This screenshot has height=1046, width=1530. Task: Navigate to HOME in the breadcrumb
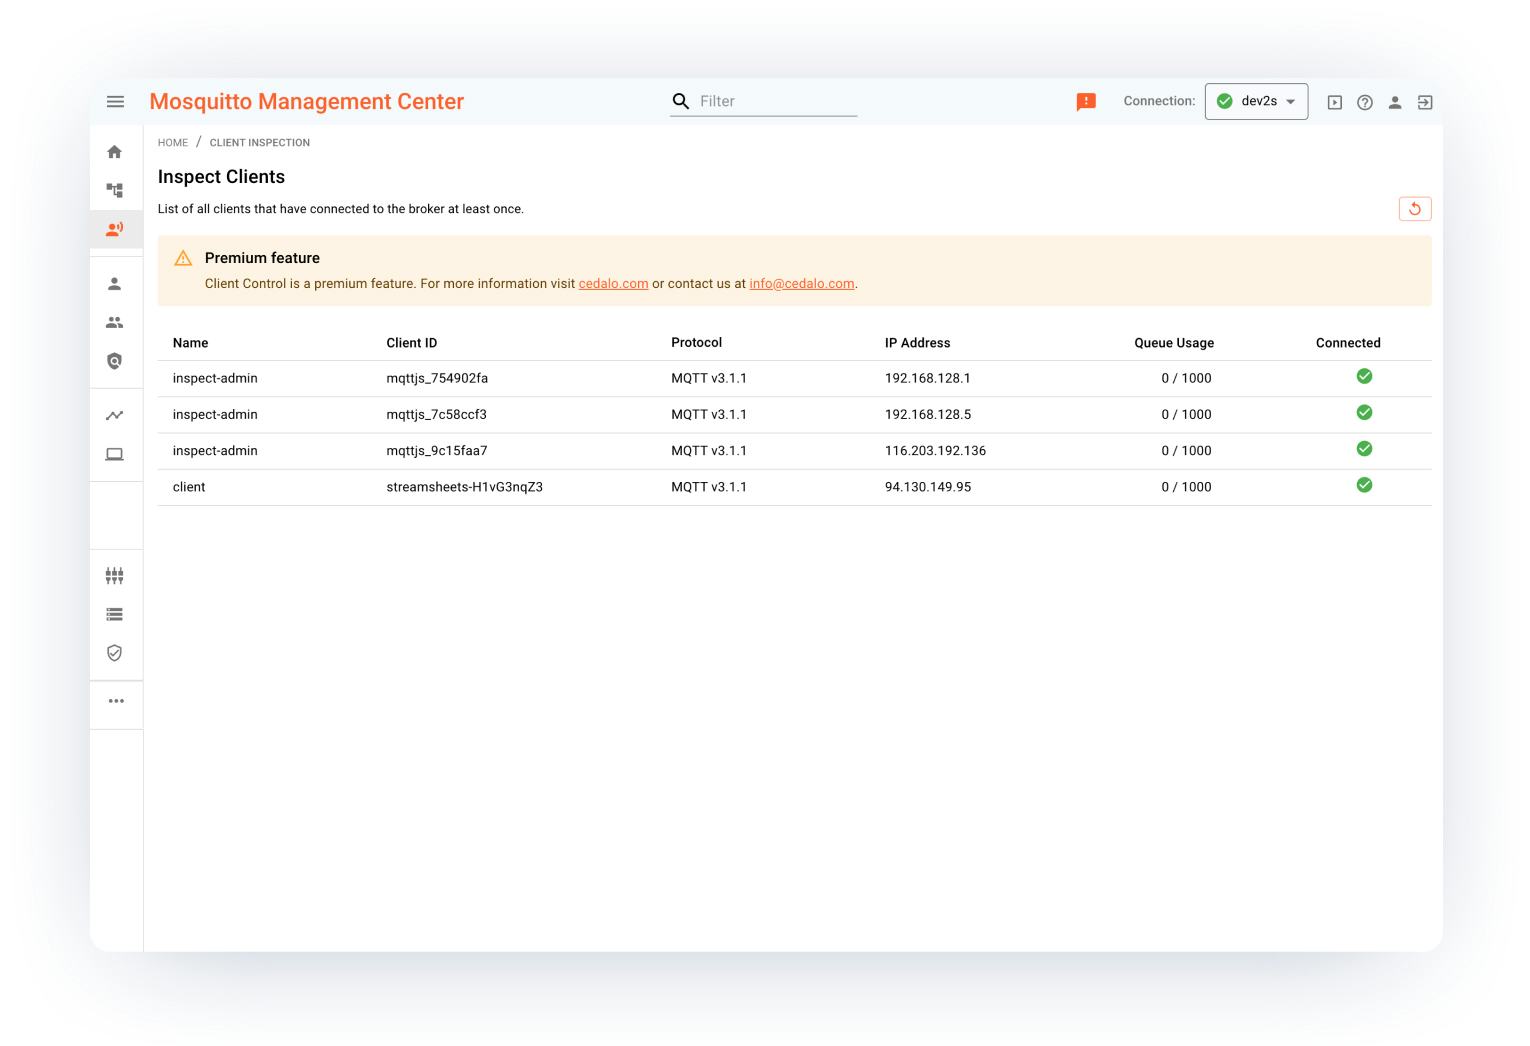click(172, 142)
